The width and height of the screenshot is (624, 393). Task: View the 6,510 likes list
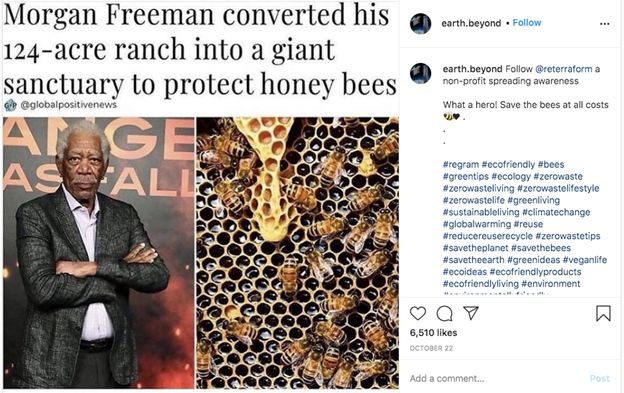coord(433,333)
